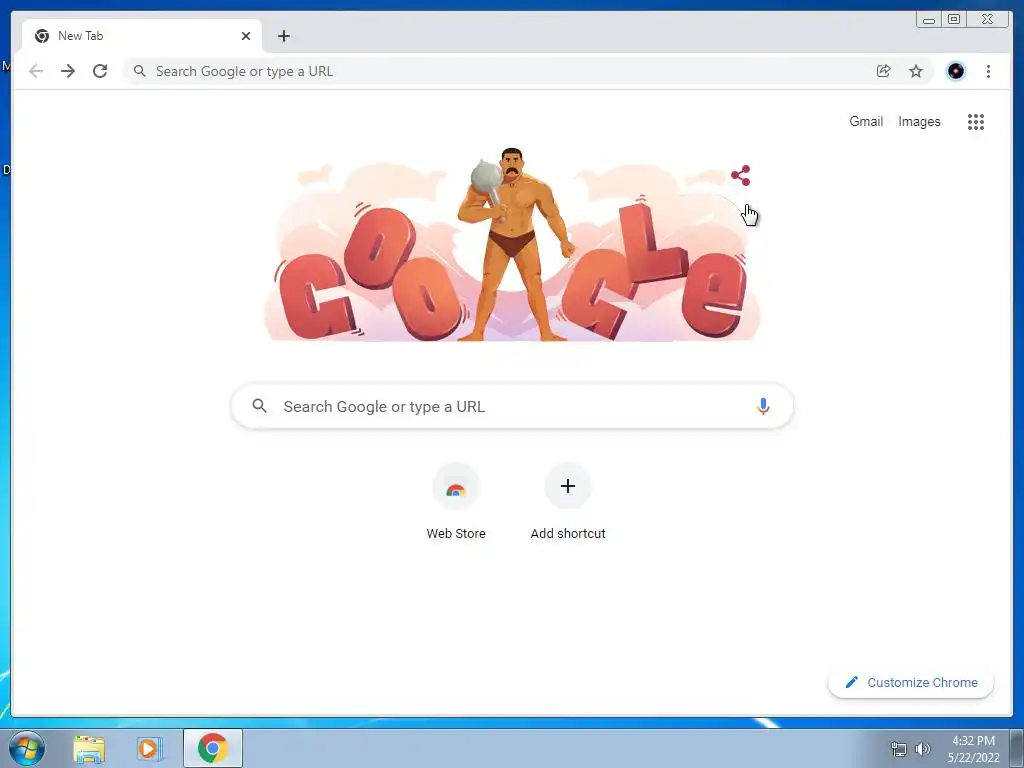The height and width of the screenshot is (768, 1024).
Task: Open the wrestler Google doodle
Action: tap(512, 244)
